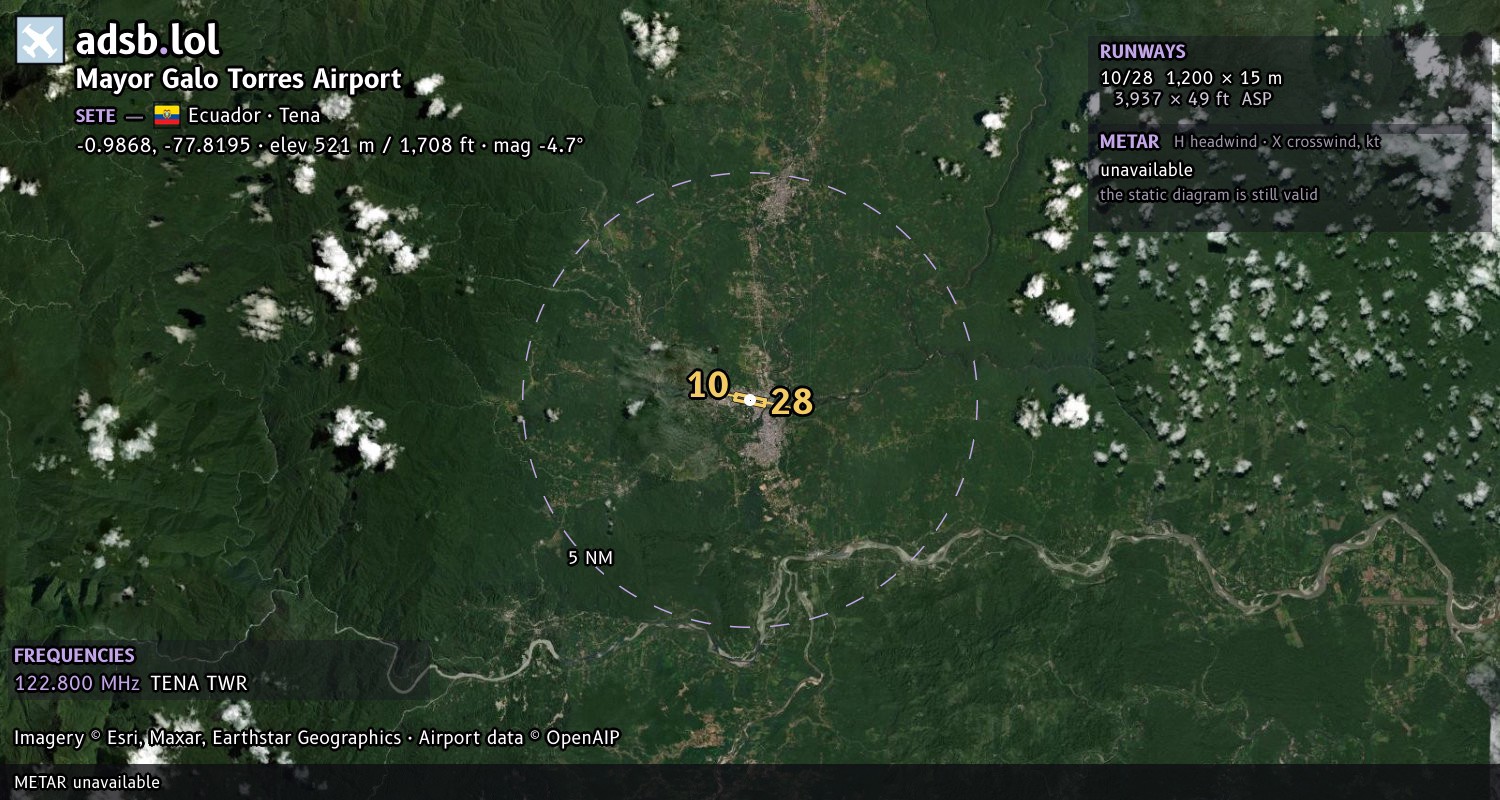Click the white airport reference dot on the runway
1500x800 pixels.
pyautogui.click(x=750, y=399)
